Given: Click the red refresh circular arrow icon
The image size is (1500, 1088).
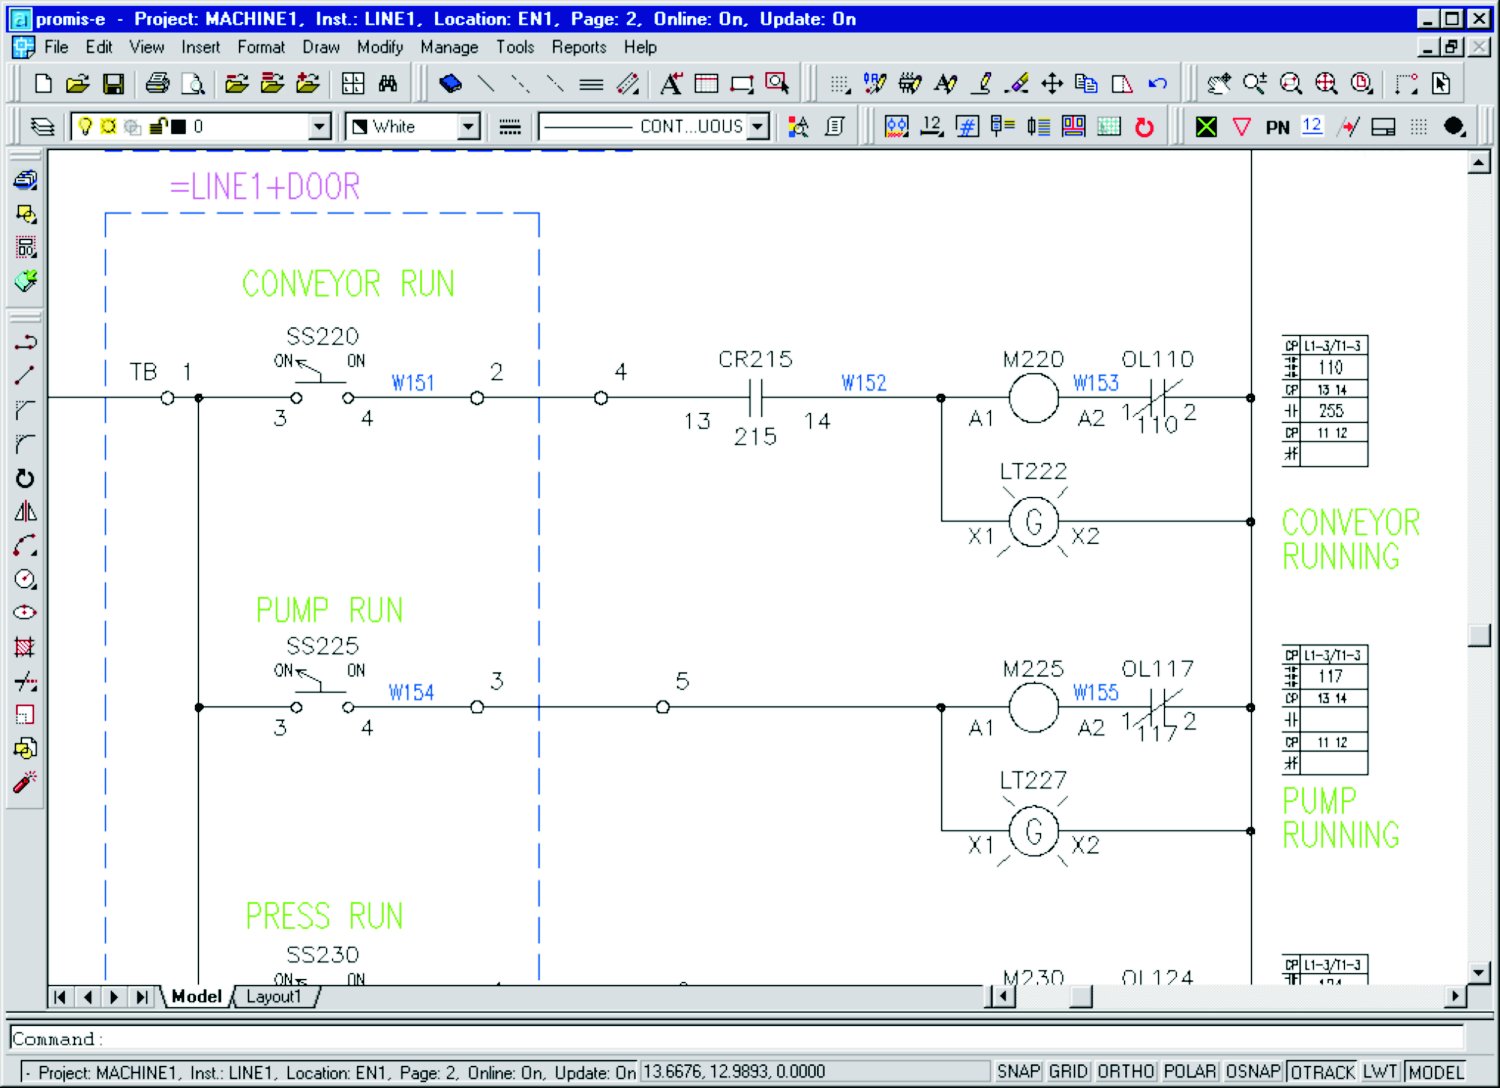Looking at the screenshot, I should (x=1145, y=127).
